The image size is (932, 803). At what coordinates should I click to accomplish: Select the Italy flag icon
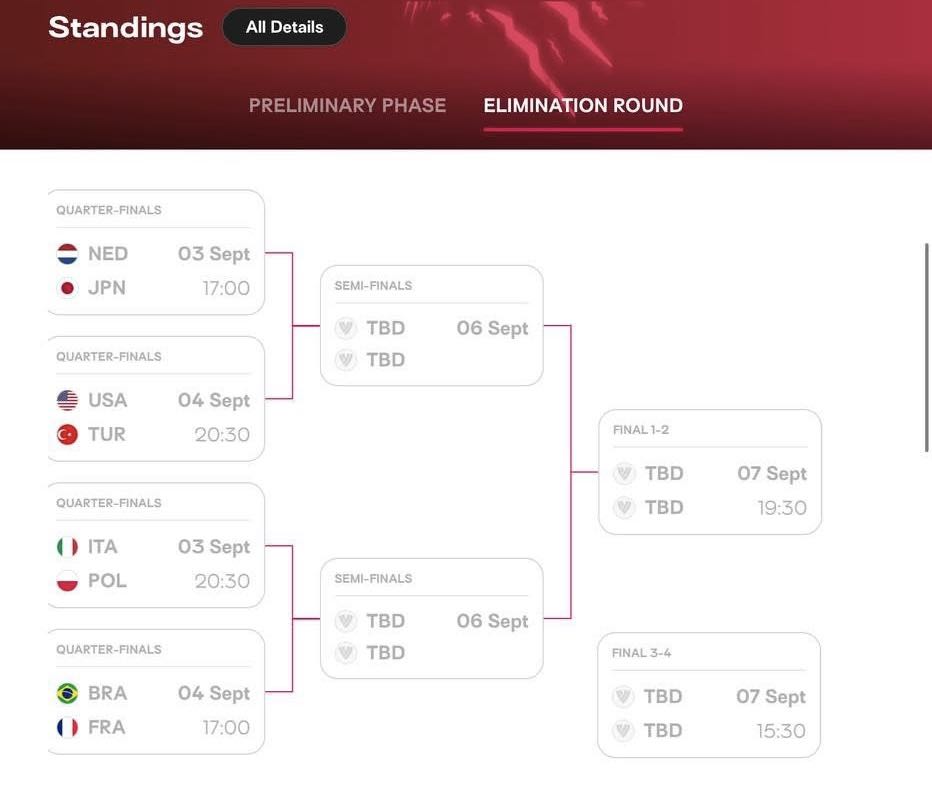coord(67,547)
